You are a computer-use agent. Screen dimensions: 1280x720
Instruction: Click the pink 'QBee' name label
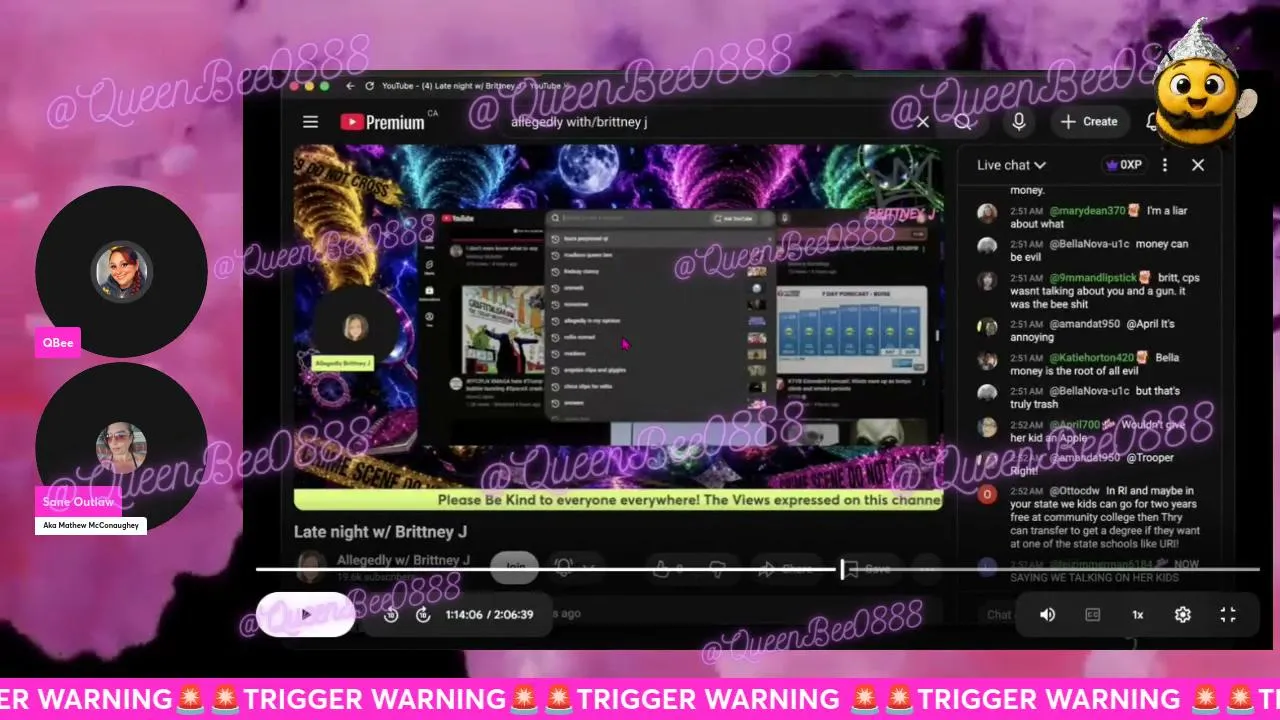(57, 342)
